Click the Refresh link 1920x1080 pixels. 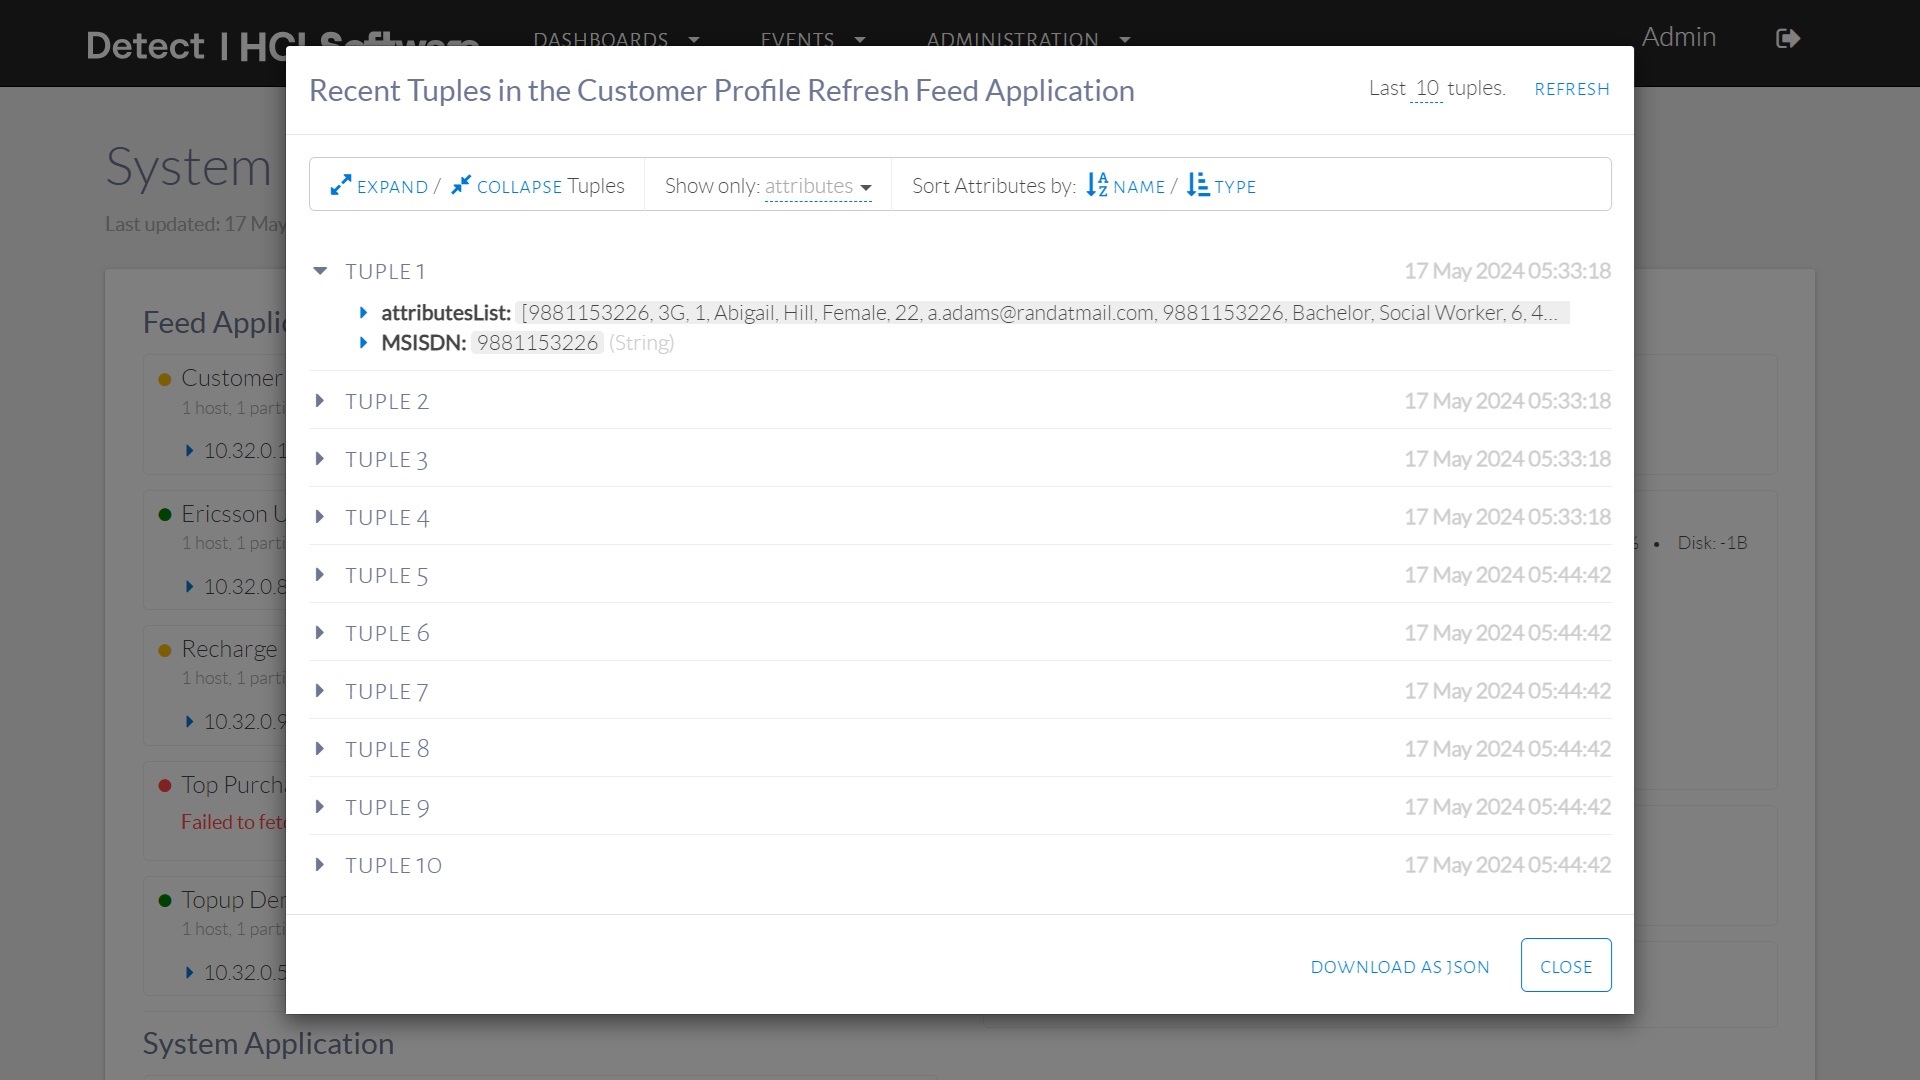point(1571,89)
